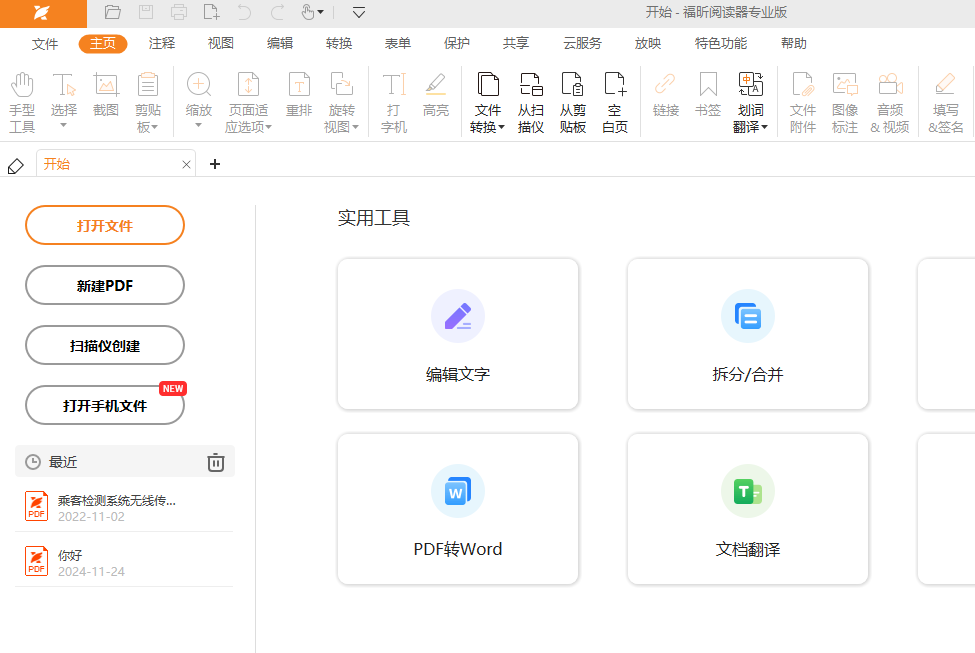Click the new document icon in quick toolbar
975x653 pixels.
coord(211,12)
